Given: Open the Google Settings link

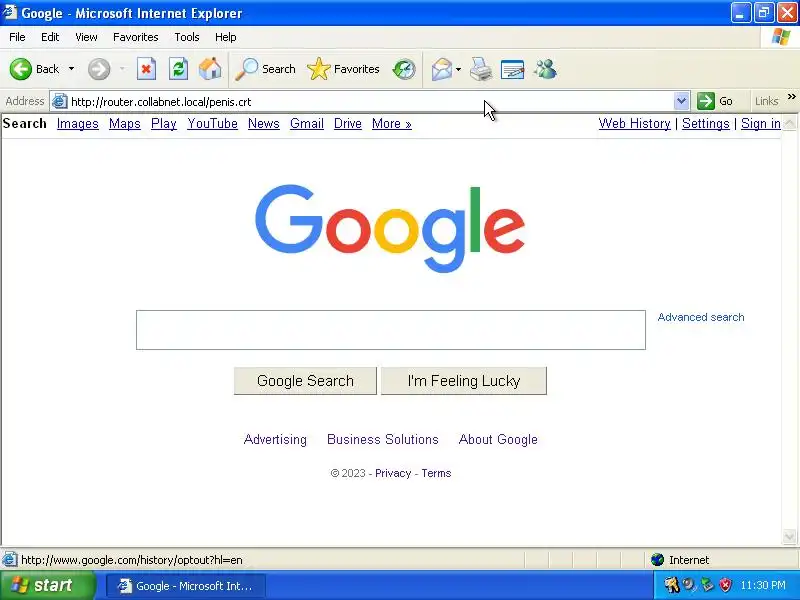Looking at the screenshot, I should coord(706,123).
